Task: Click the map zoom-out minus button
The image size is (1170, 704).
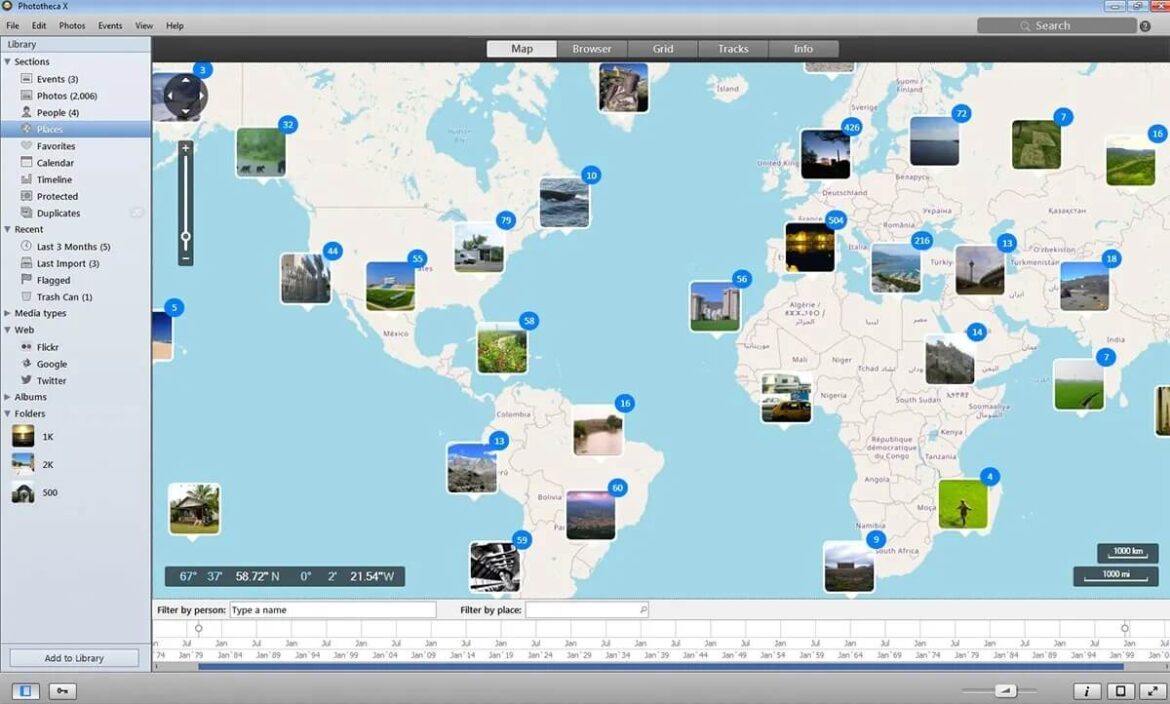Action: [x=186, y=258]
